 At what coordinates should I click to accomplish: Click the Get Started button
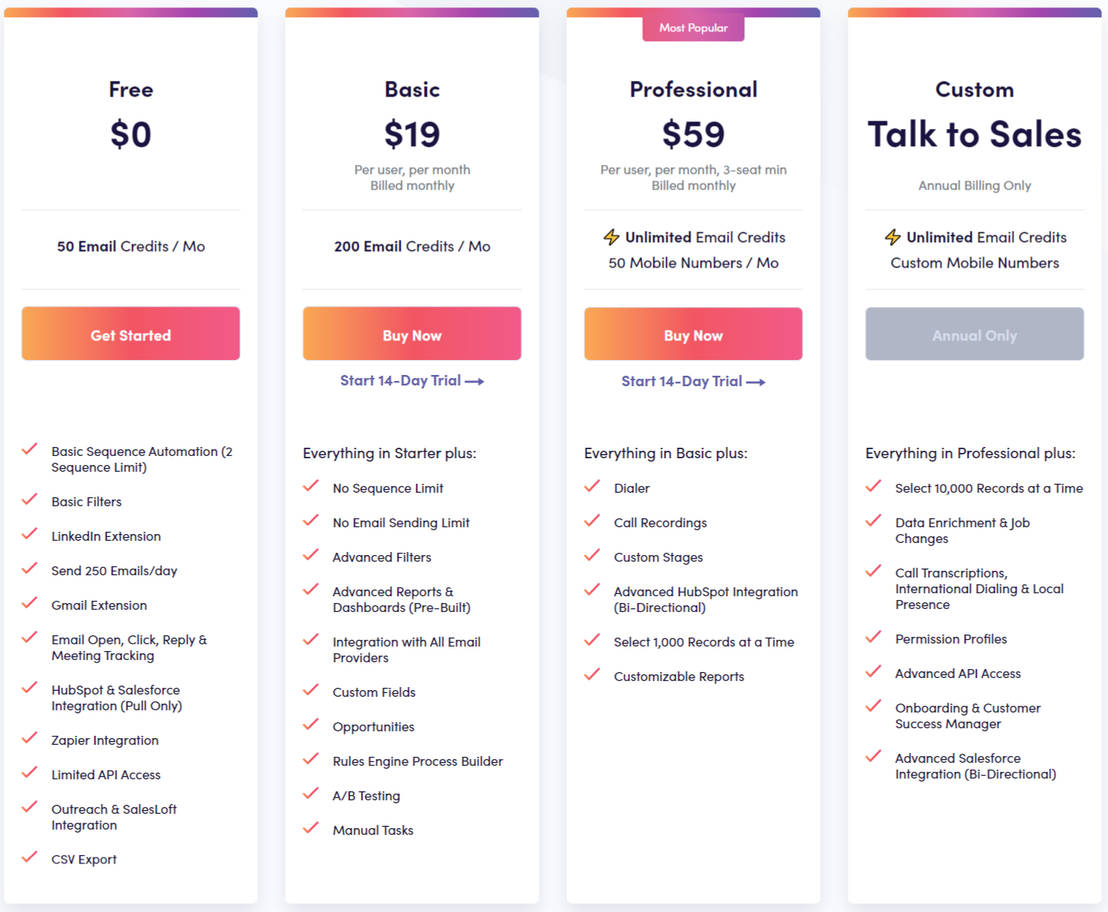[130, 334]
